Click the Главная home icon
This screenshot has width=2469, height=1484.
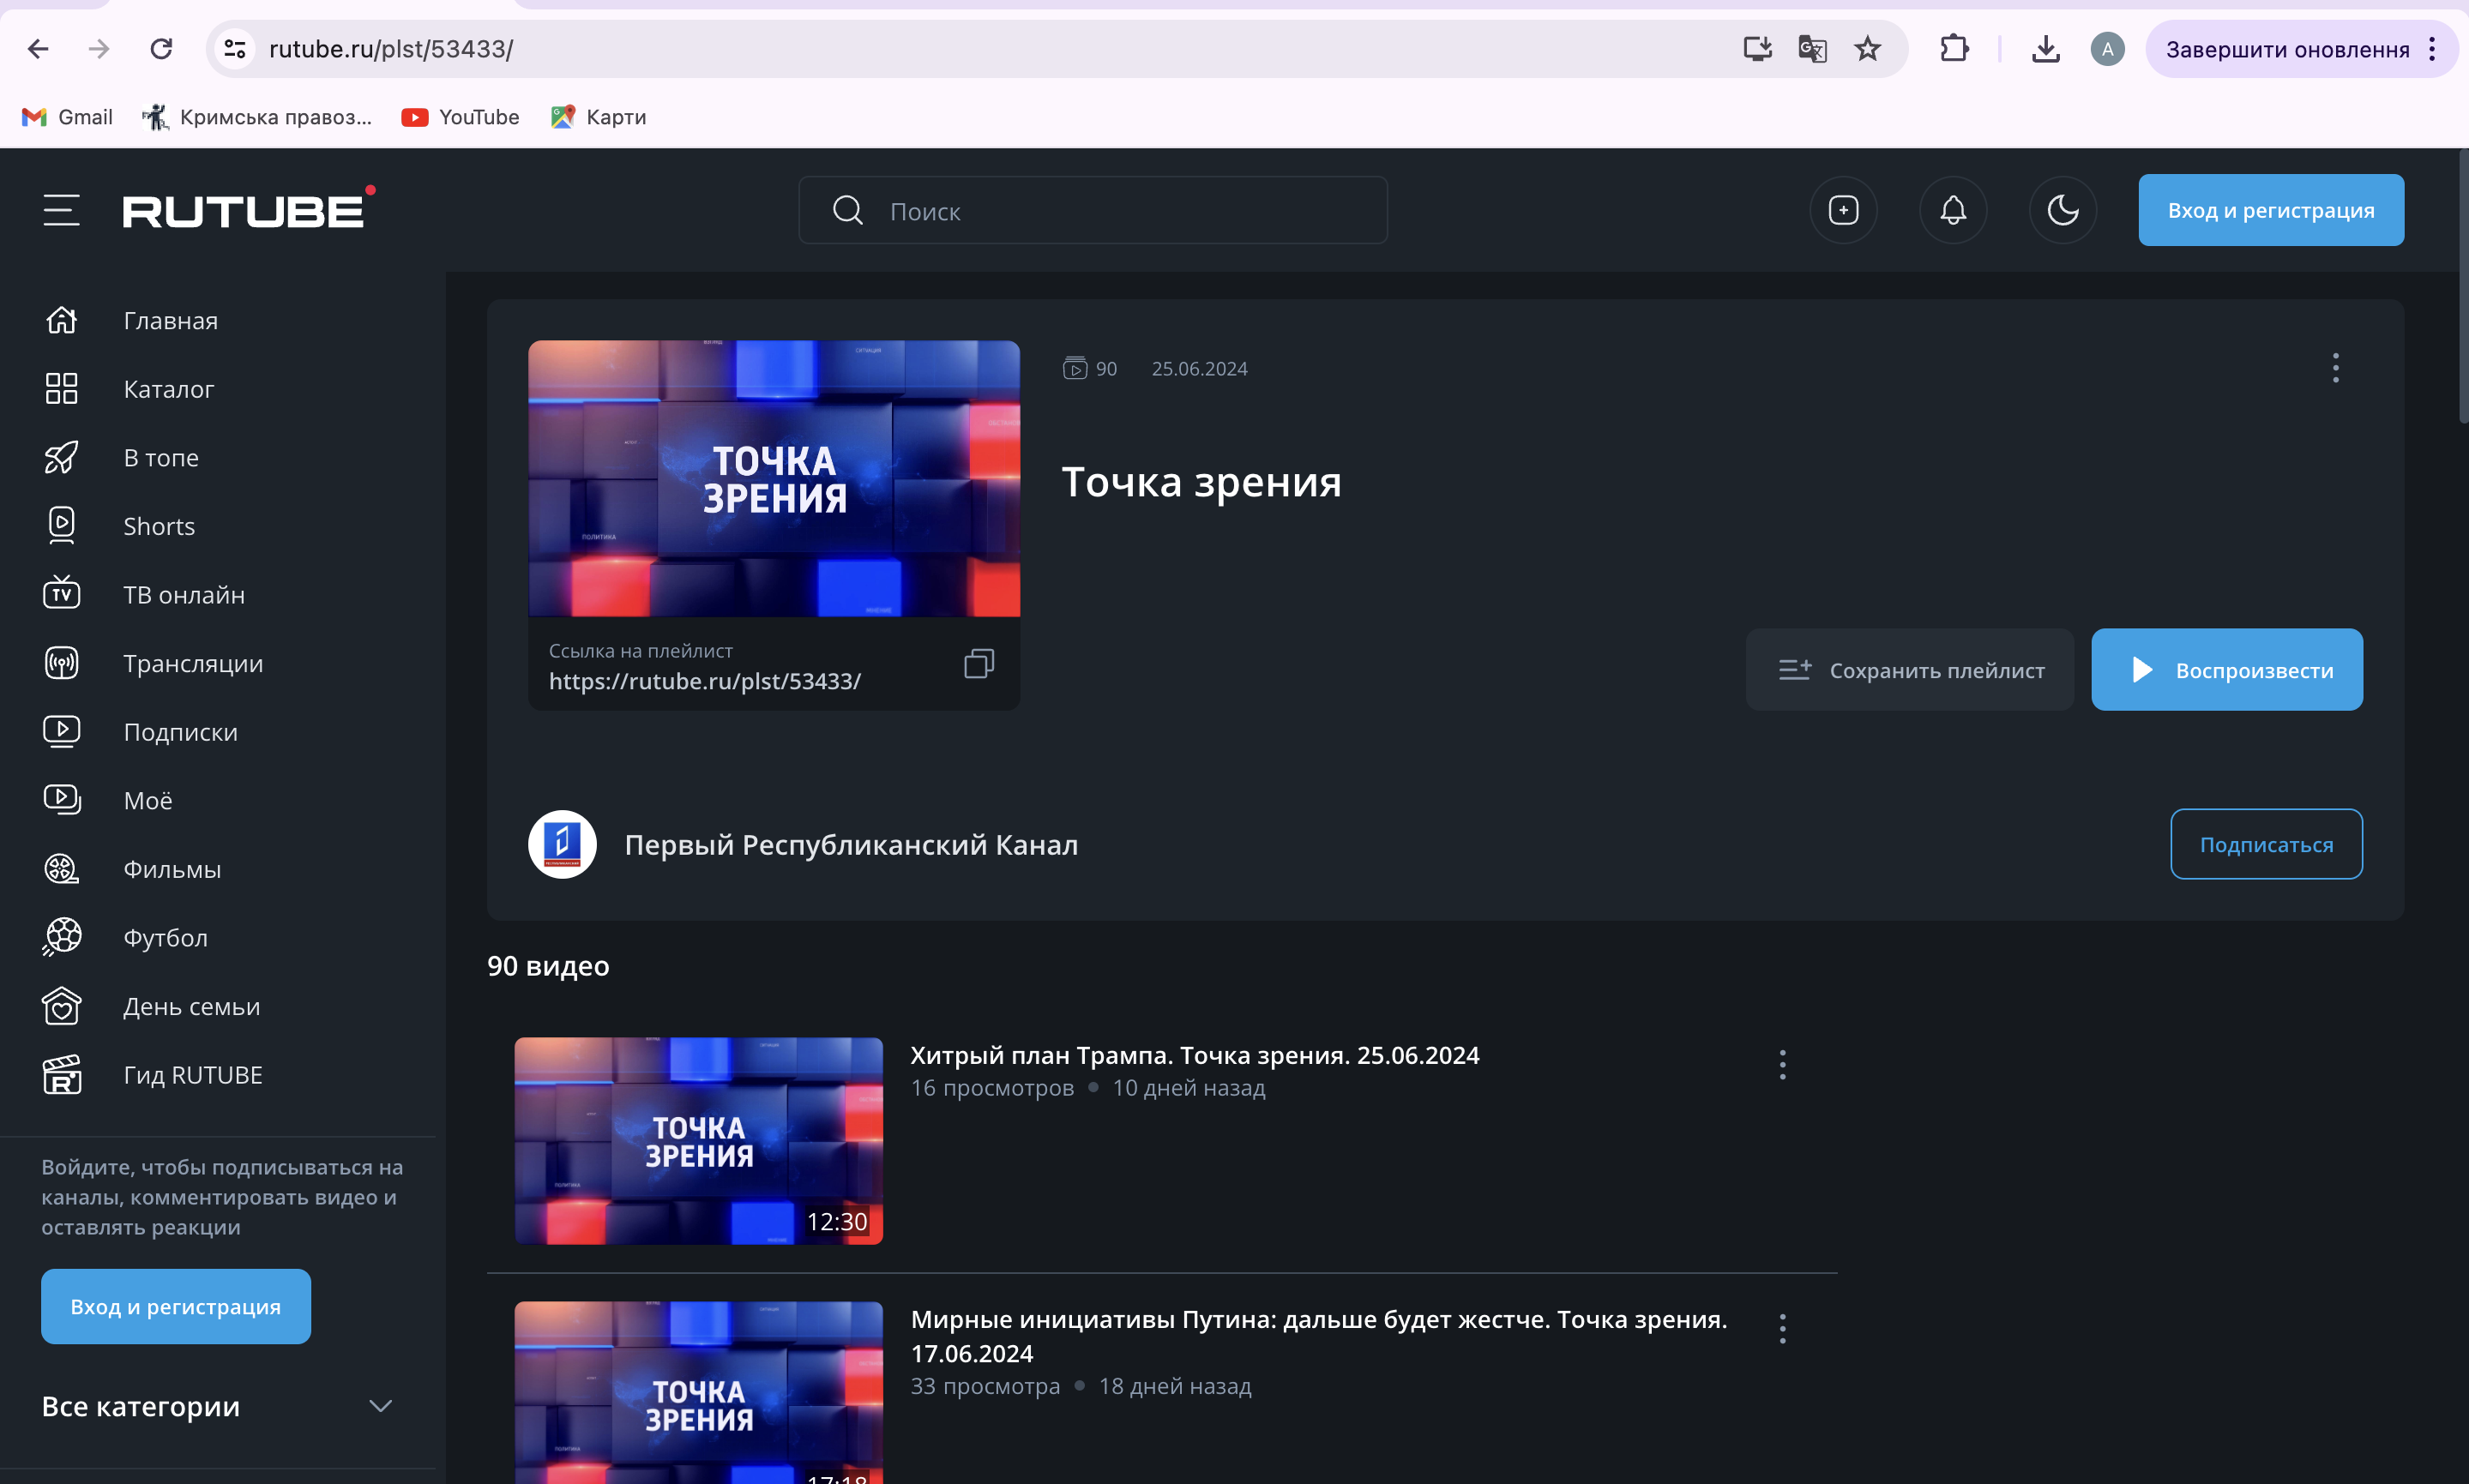coord(61,320)
